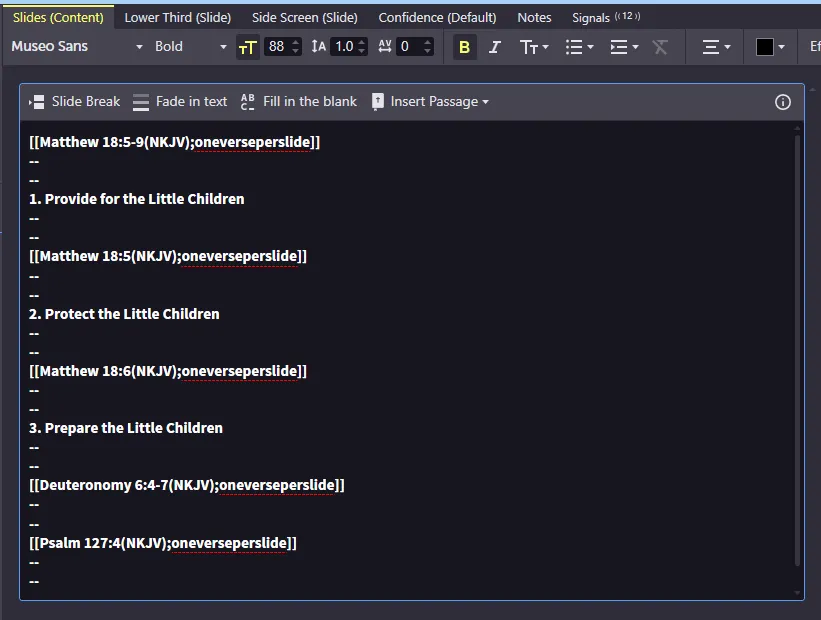Open the text alignment options

tap(716, 47)
